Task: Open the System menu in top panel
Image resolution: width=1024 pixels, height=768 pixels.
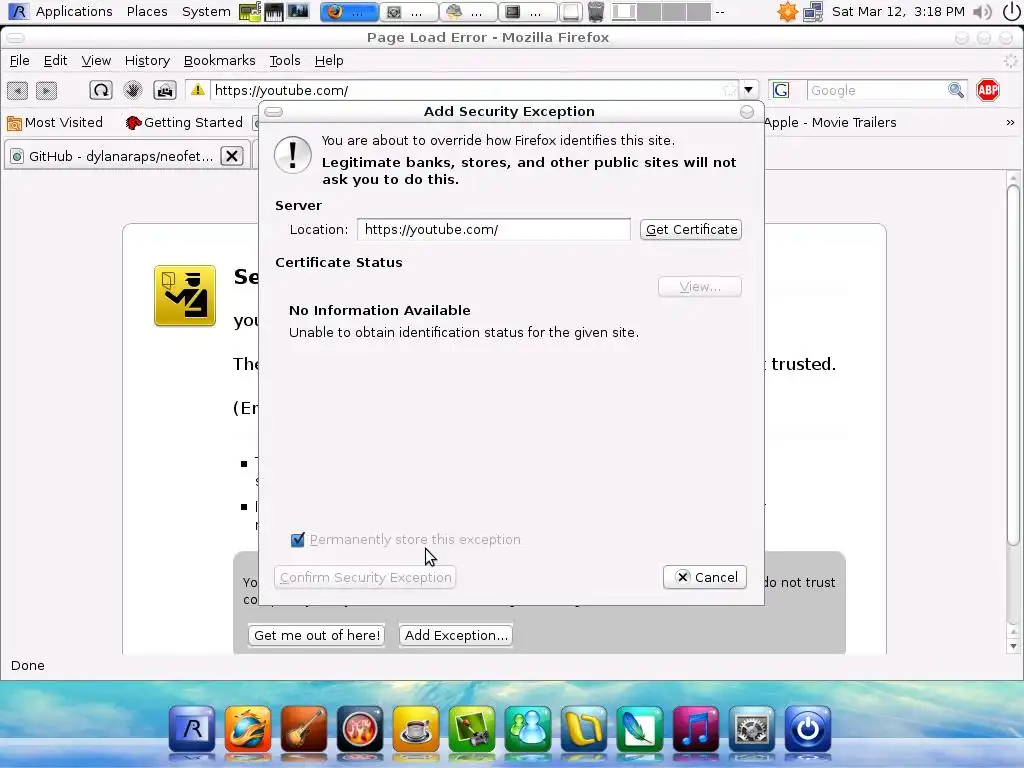Action: (206, 12)
